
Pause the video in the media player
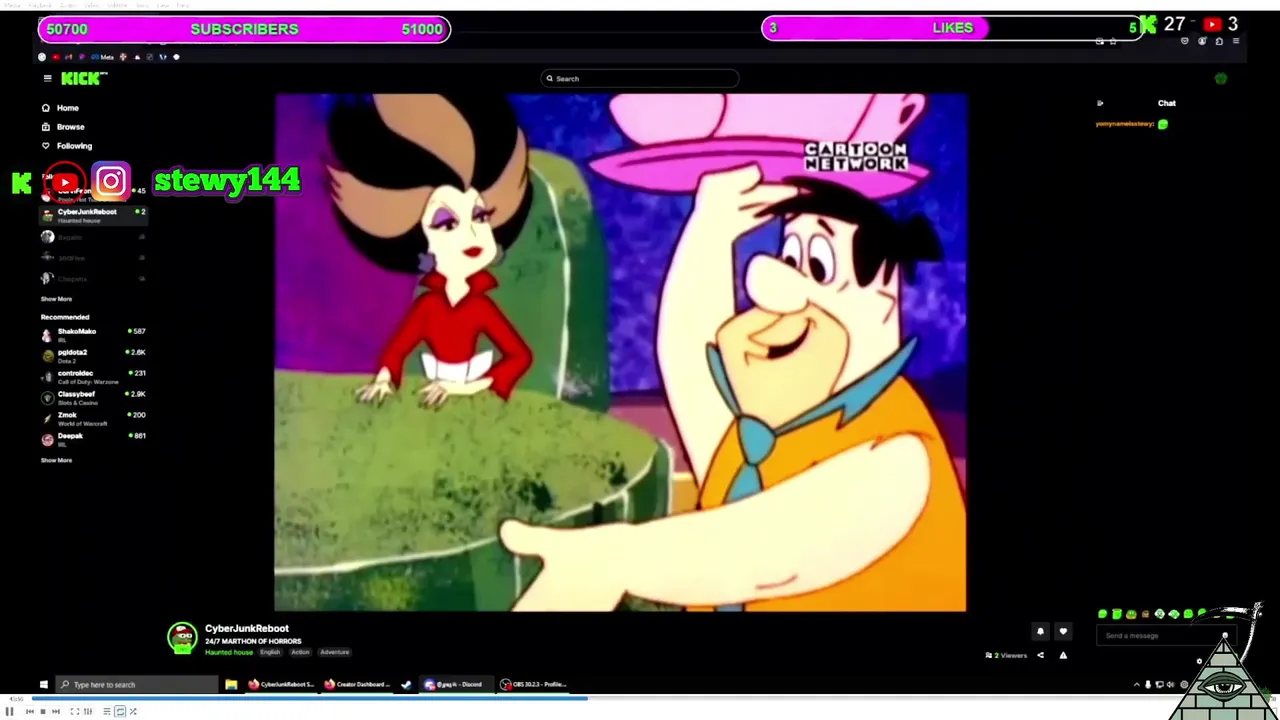(x=9, y=711)
